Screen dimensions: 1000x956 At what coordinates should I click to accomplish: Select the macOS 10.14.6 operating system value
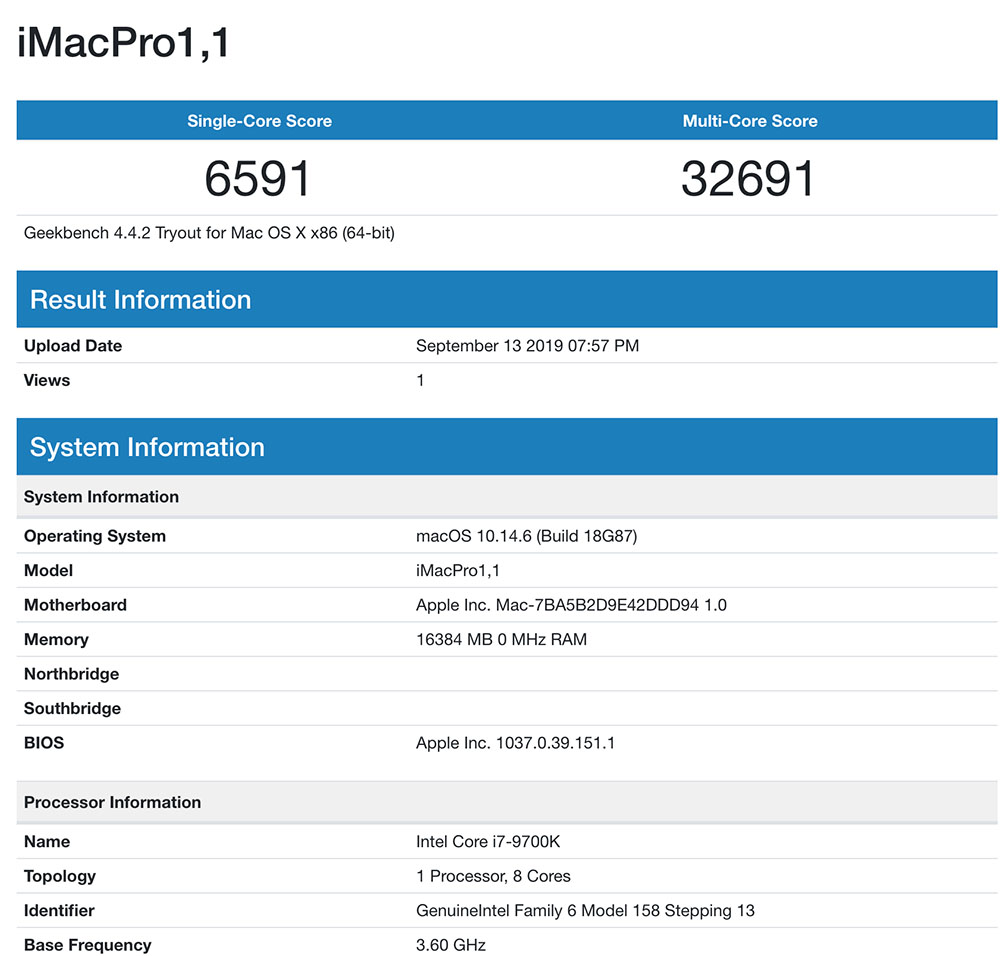(x=526, y=536)
